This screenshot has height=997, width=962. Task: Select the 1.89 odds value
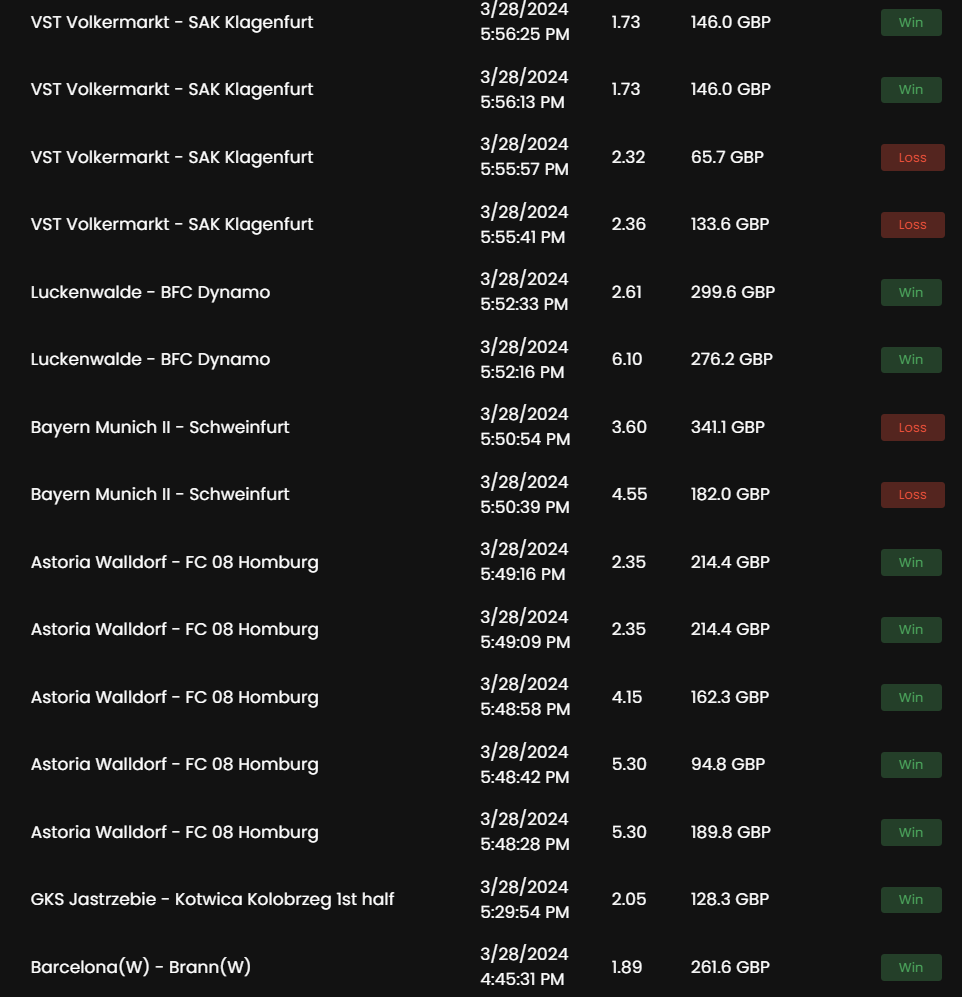tap(626, 967)
